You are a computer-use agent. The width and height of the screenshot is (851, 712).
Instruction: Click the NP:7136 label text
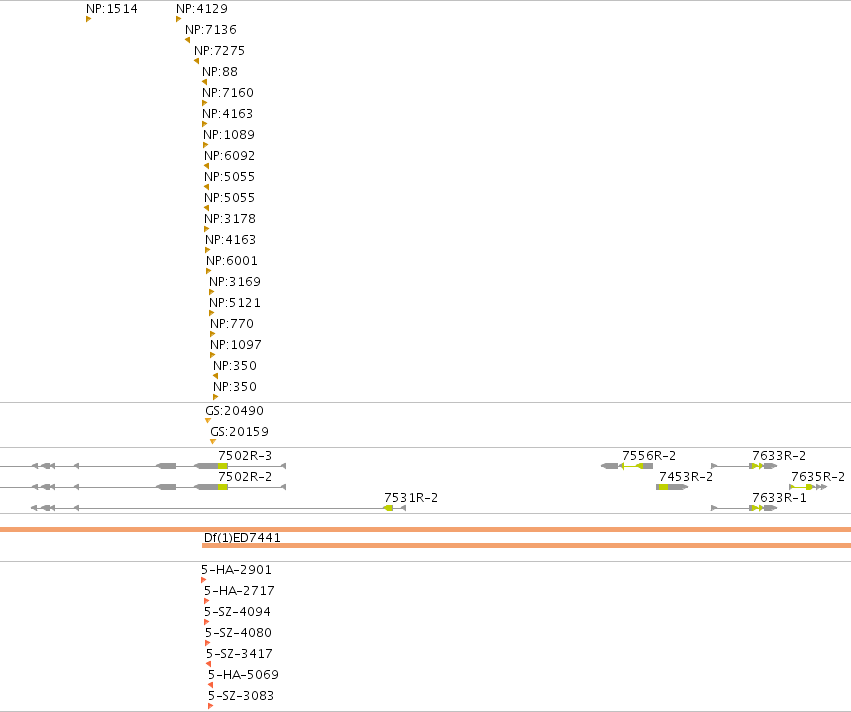pyautogui.click(x=211, y=30)
